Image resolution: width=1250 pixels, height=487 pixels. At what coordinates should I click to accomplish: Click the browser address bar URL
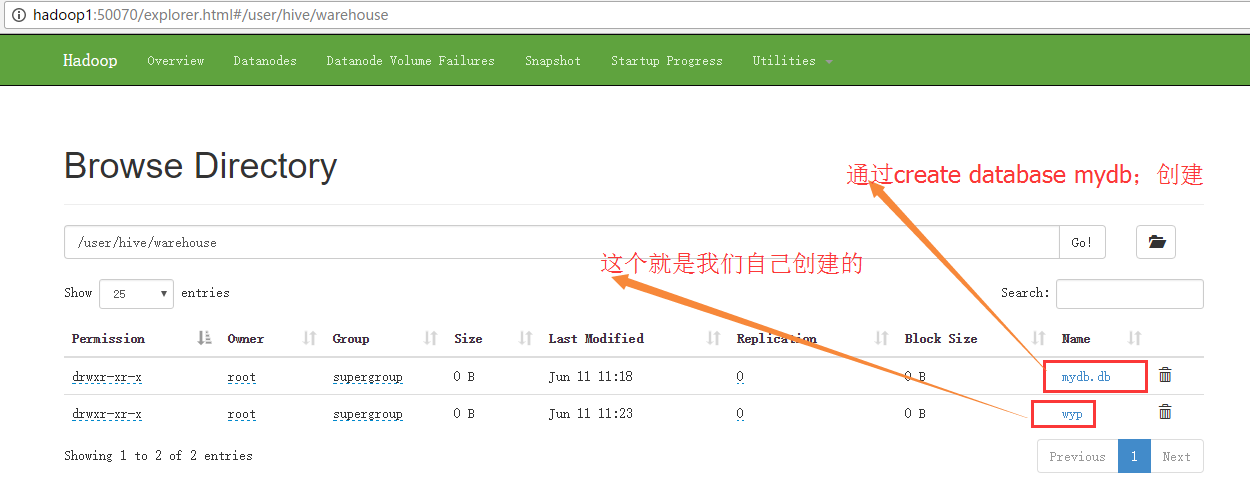211,15
